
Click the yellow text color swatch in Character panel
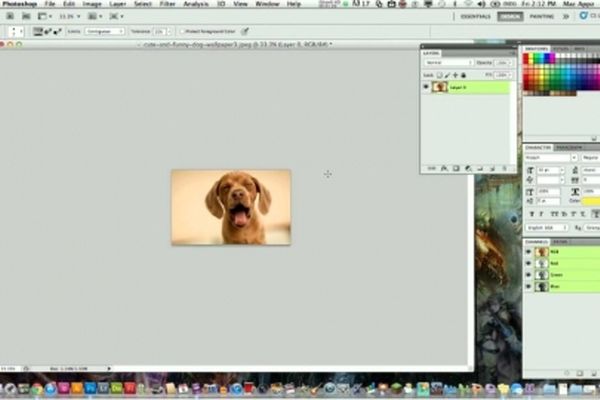587,201
